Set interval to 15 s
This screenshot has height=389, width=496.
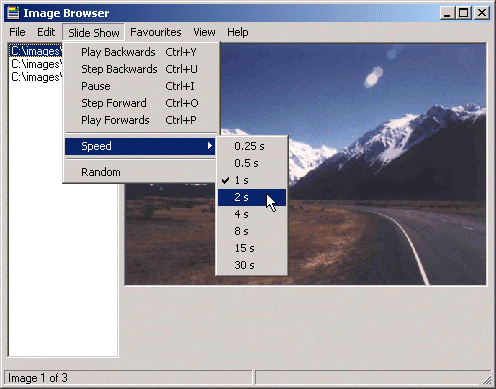pyautogui.click(x=252, y=248)
